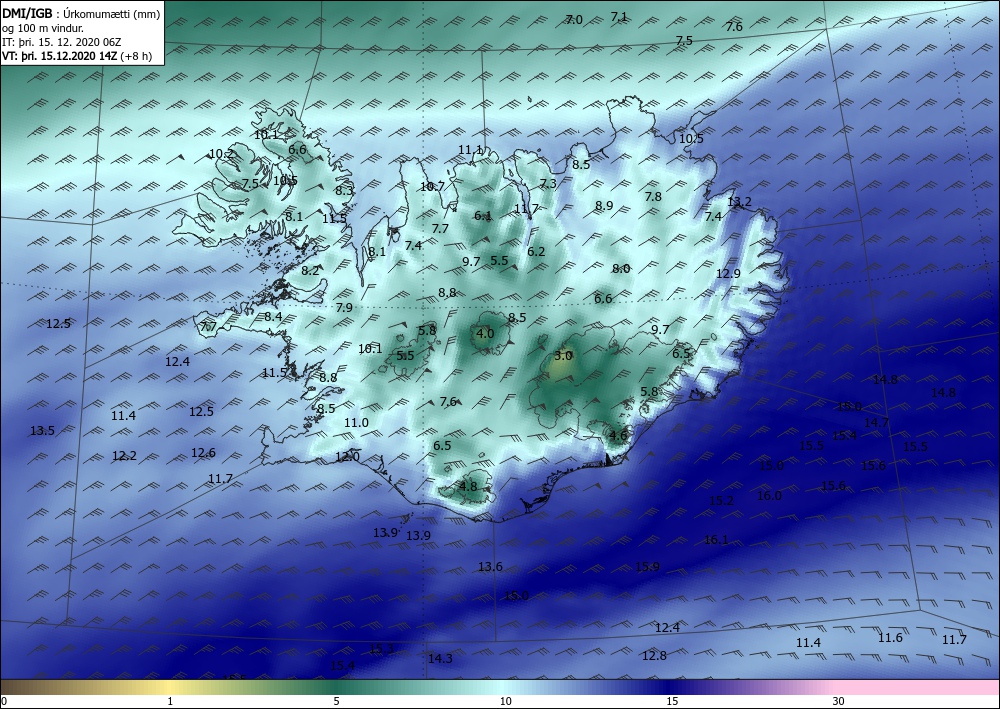Click the 15.2 value over the southeast sea
The height and width of the screenshot is (709, 1000).
(721, 501)
